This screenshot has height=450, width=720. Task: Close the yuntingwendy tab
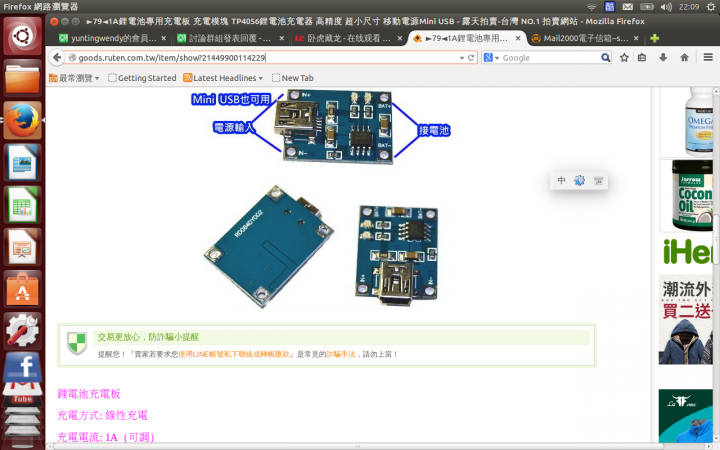163,38
